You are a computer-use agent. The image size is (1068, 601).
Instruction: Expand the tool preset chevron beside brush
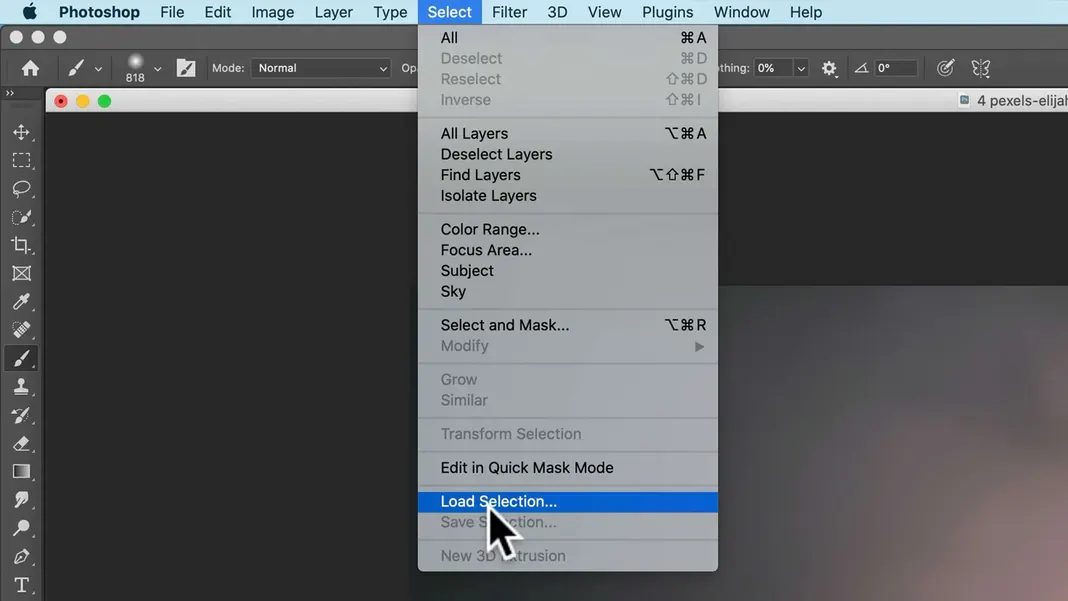tap(98, 69)
